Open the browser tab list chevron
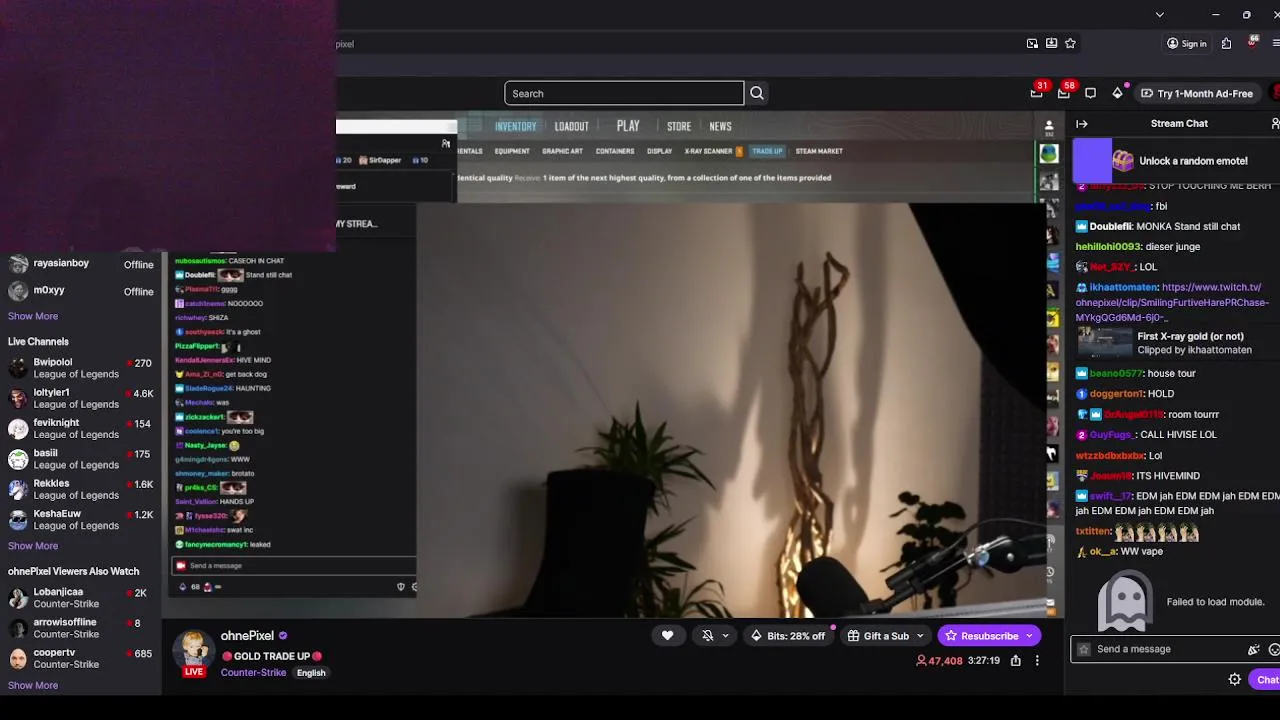The width and height of the screenshot is (1280, 720). (x=1160, y=15)
